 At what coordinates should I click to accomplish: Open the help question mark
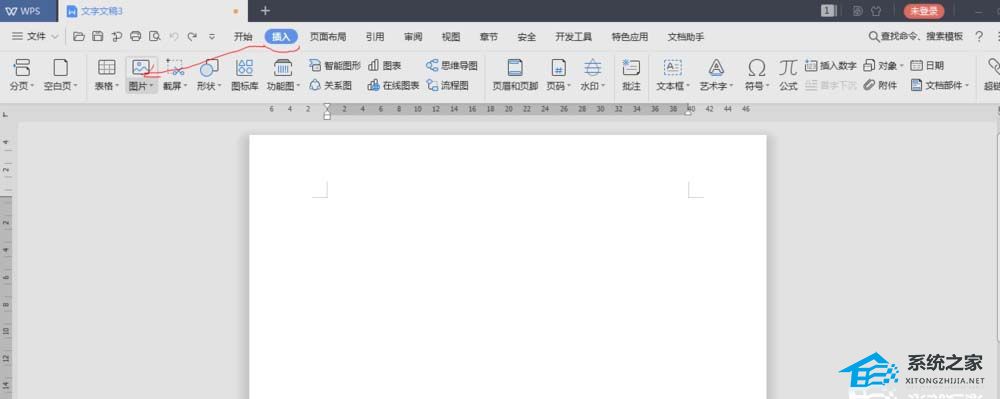pyautogui.click(x=979, y=37)
